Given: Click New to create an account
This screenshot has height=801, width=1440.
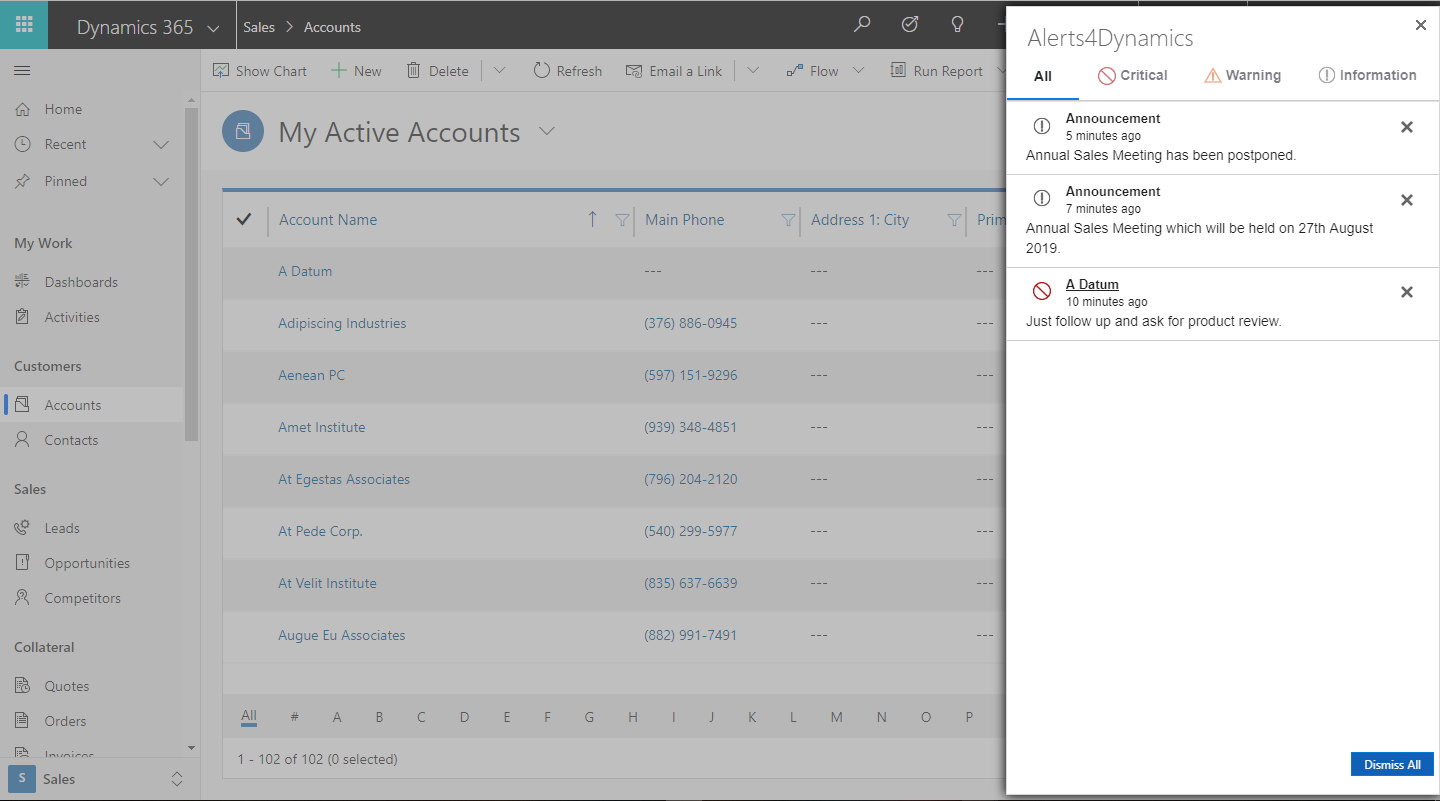Looking at the screenshot, I should [x=356, y=71].
